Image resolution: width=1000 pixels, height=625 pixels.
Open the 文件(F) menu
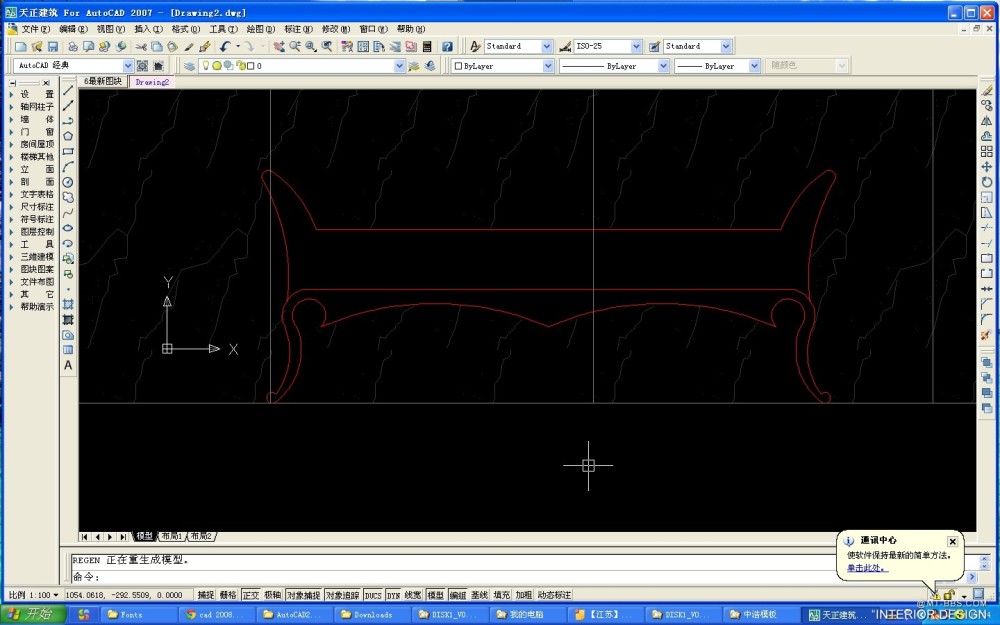[x=35, y=29]
